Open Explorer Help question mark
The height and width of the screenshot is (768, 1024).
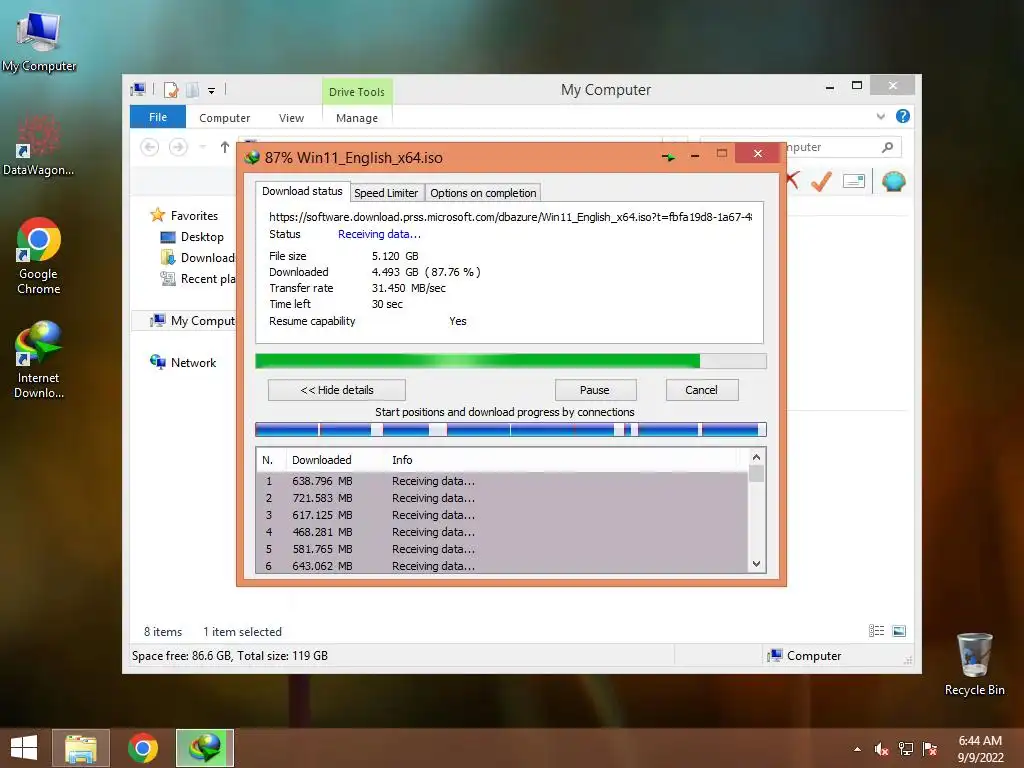tap(903, 116)
